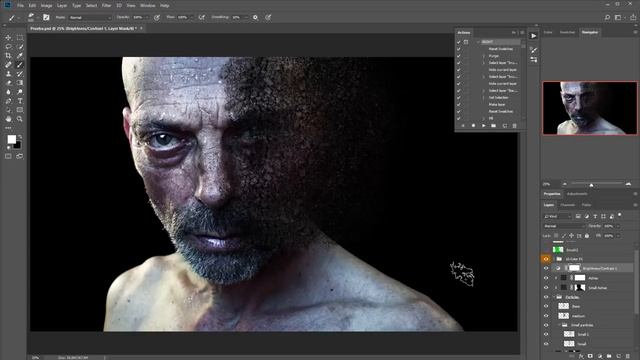Screen dimensions: 640x360
Task: Lock all for selected layer
Action: pyautogui.click(x=587, y=236)
